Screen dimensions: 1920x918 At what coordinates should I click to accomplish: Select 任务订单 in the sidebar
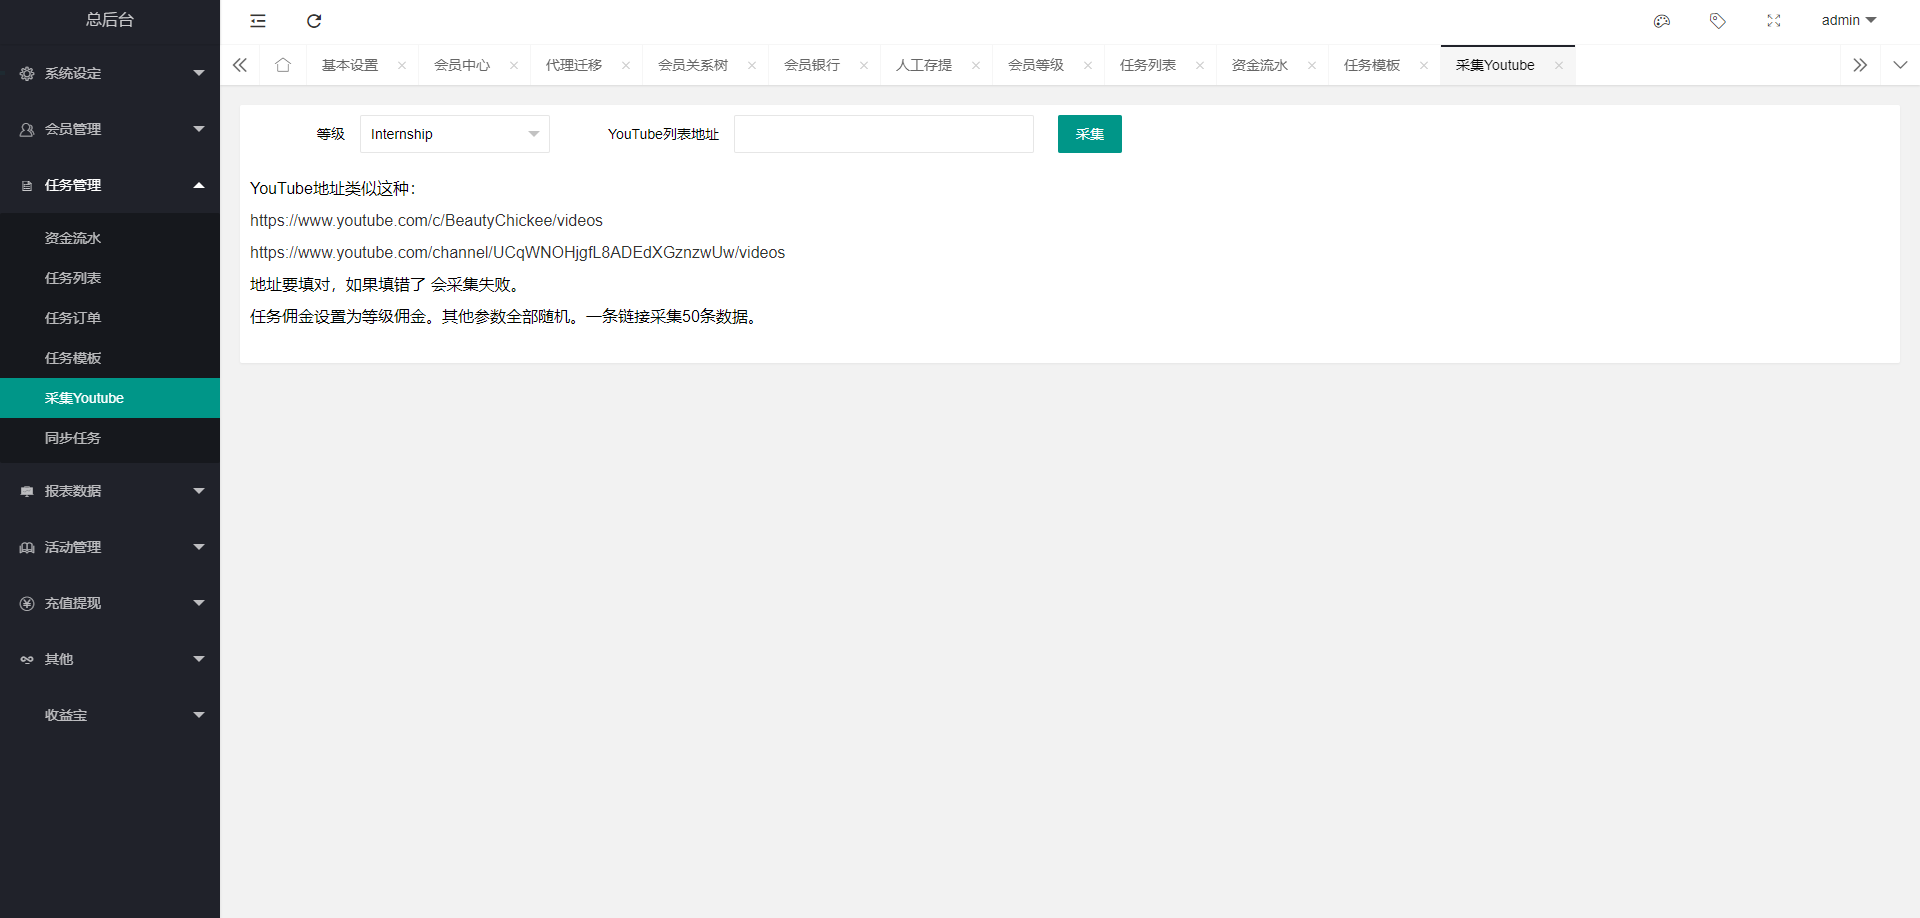click(73, 318)
